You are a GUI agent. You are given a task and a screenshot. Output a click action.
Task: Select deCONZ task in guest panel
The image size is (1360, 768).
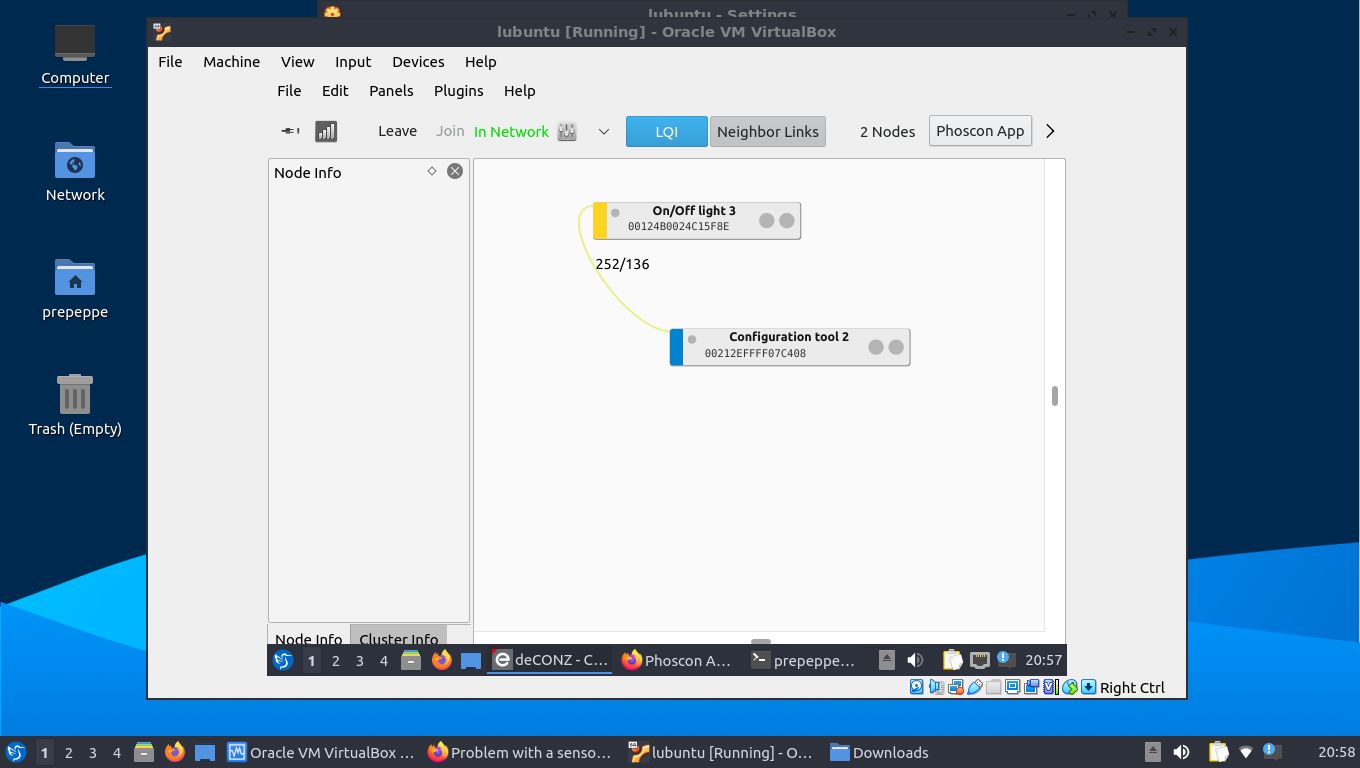550,660
